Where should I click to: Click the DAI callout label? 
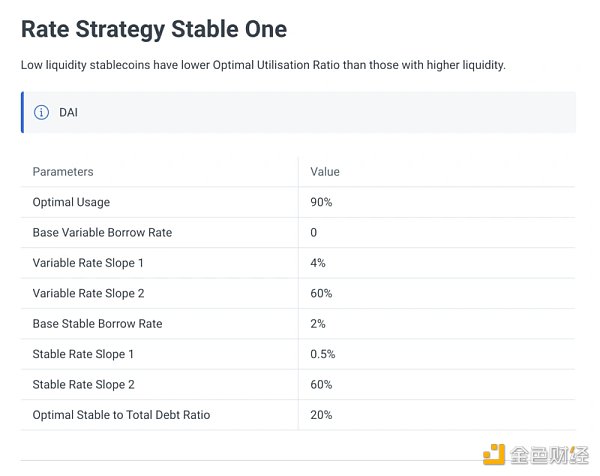coord(68,112)
